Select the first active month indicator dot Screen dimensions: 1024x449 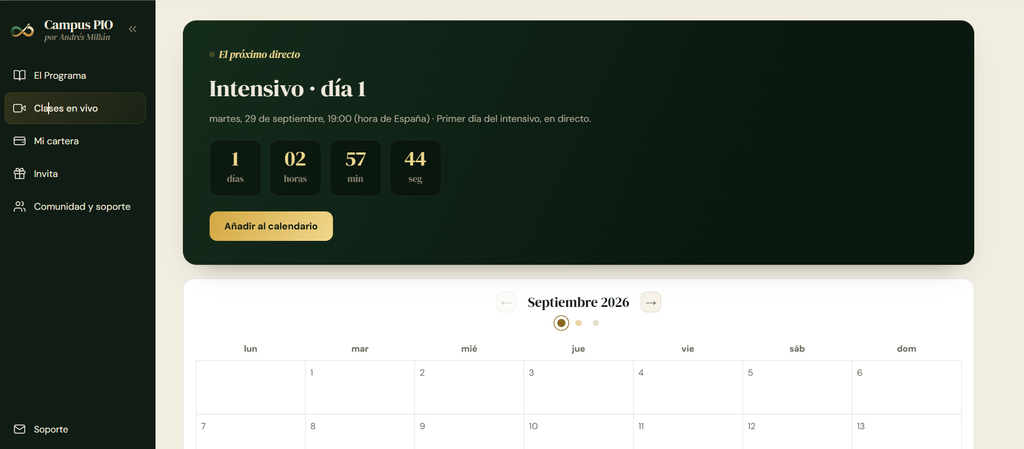click(561, 323)
